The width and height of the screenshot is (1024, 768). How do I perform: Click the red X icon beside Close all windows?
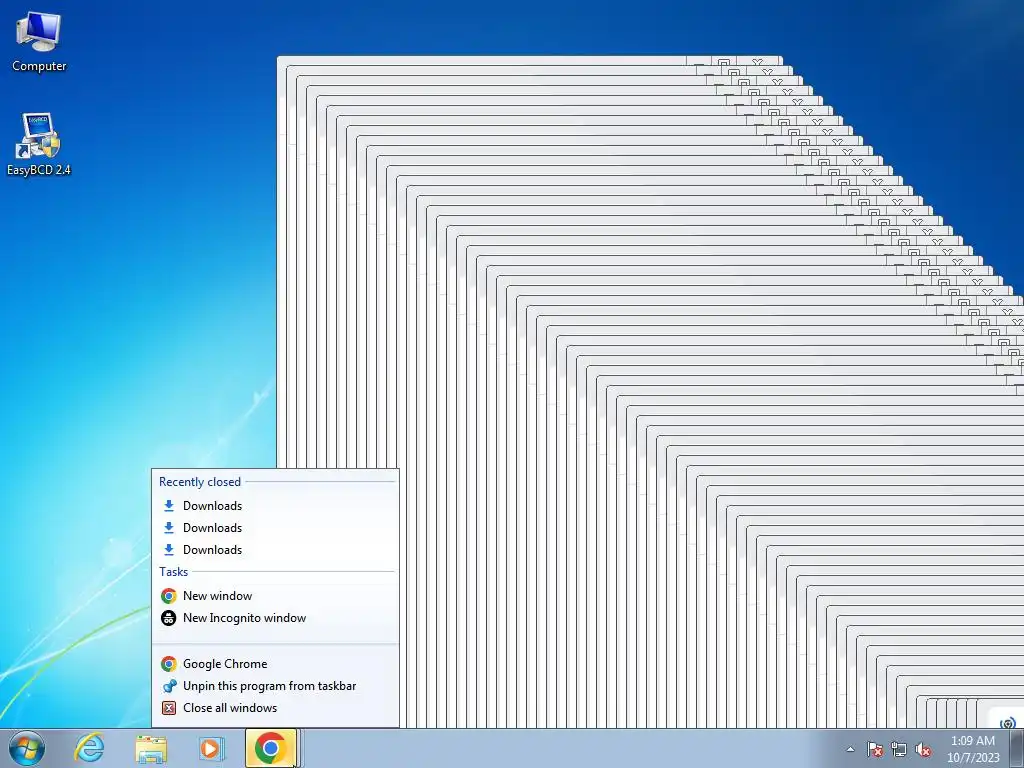168,708
